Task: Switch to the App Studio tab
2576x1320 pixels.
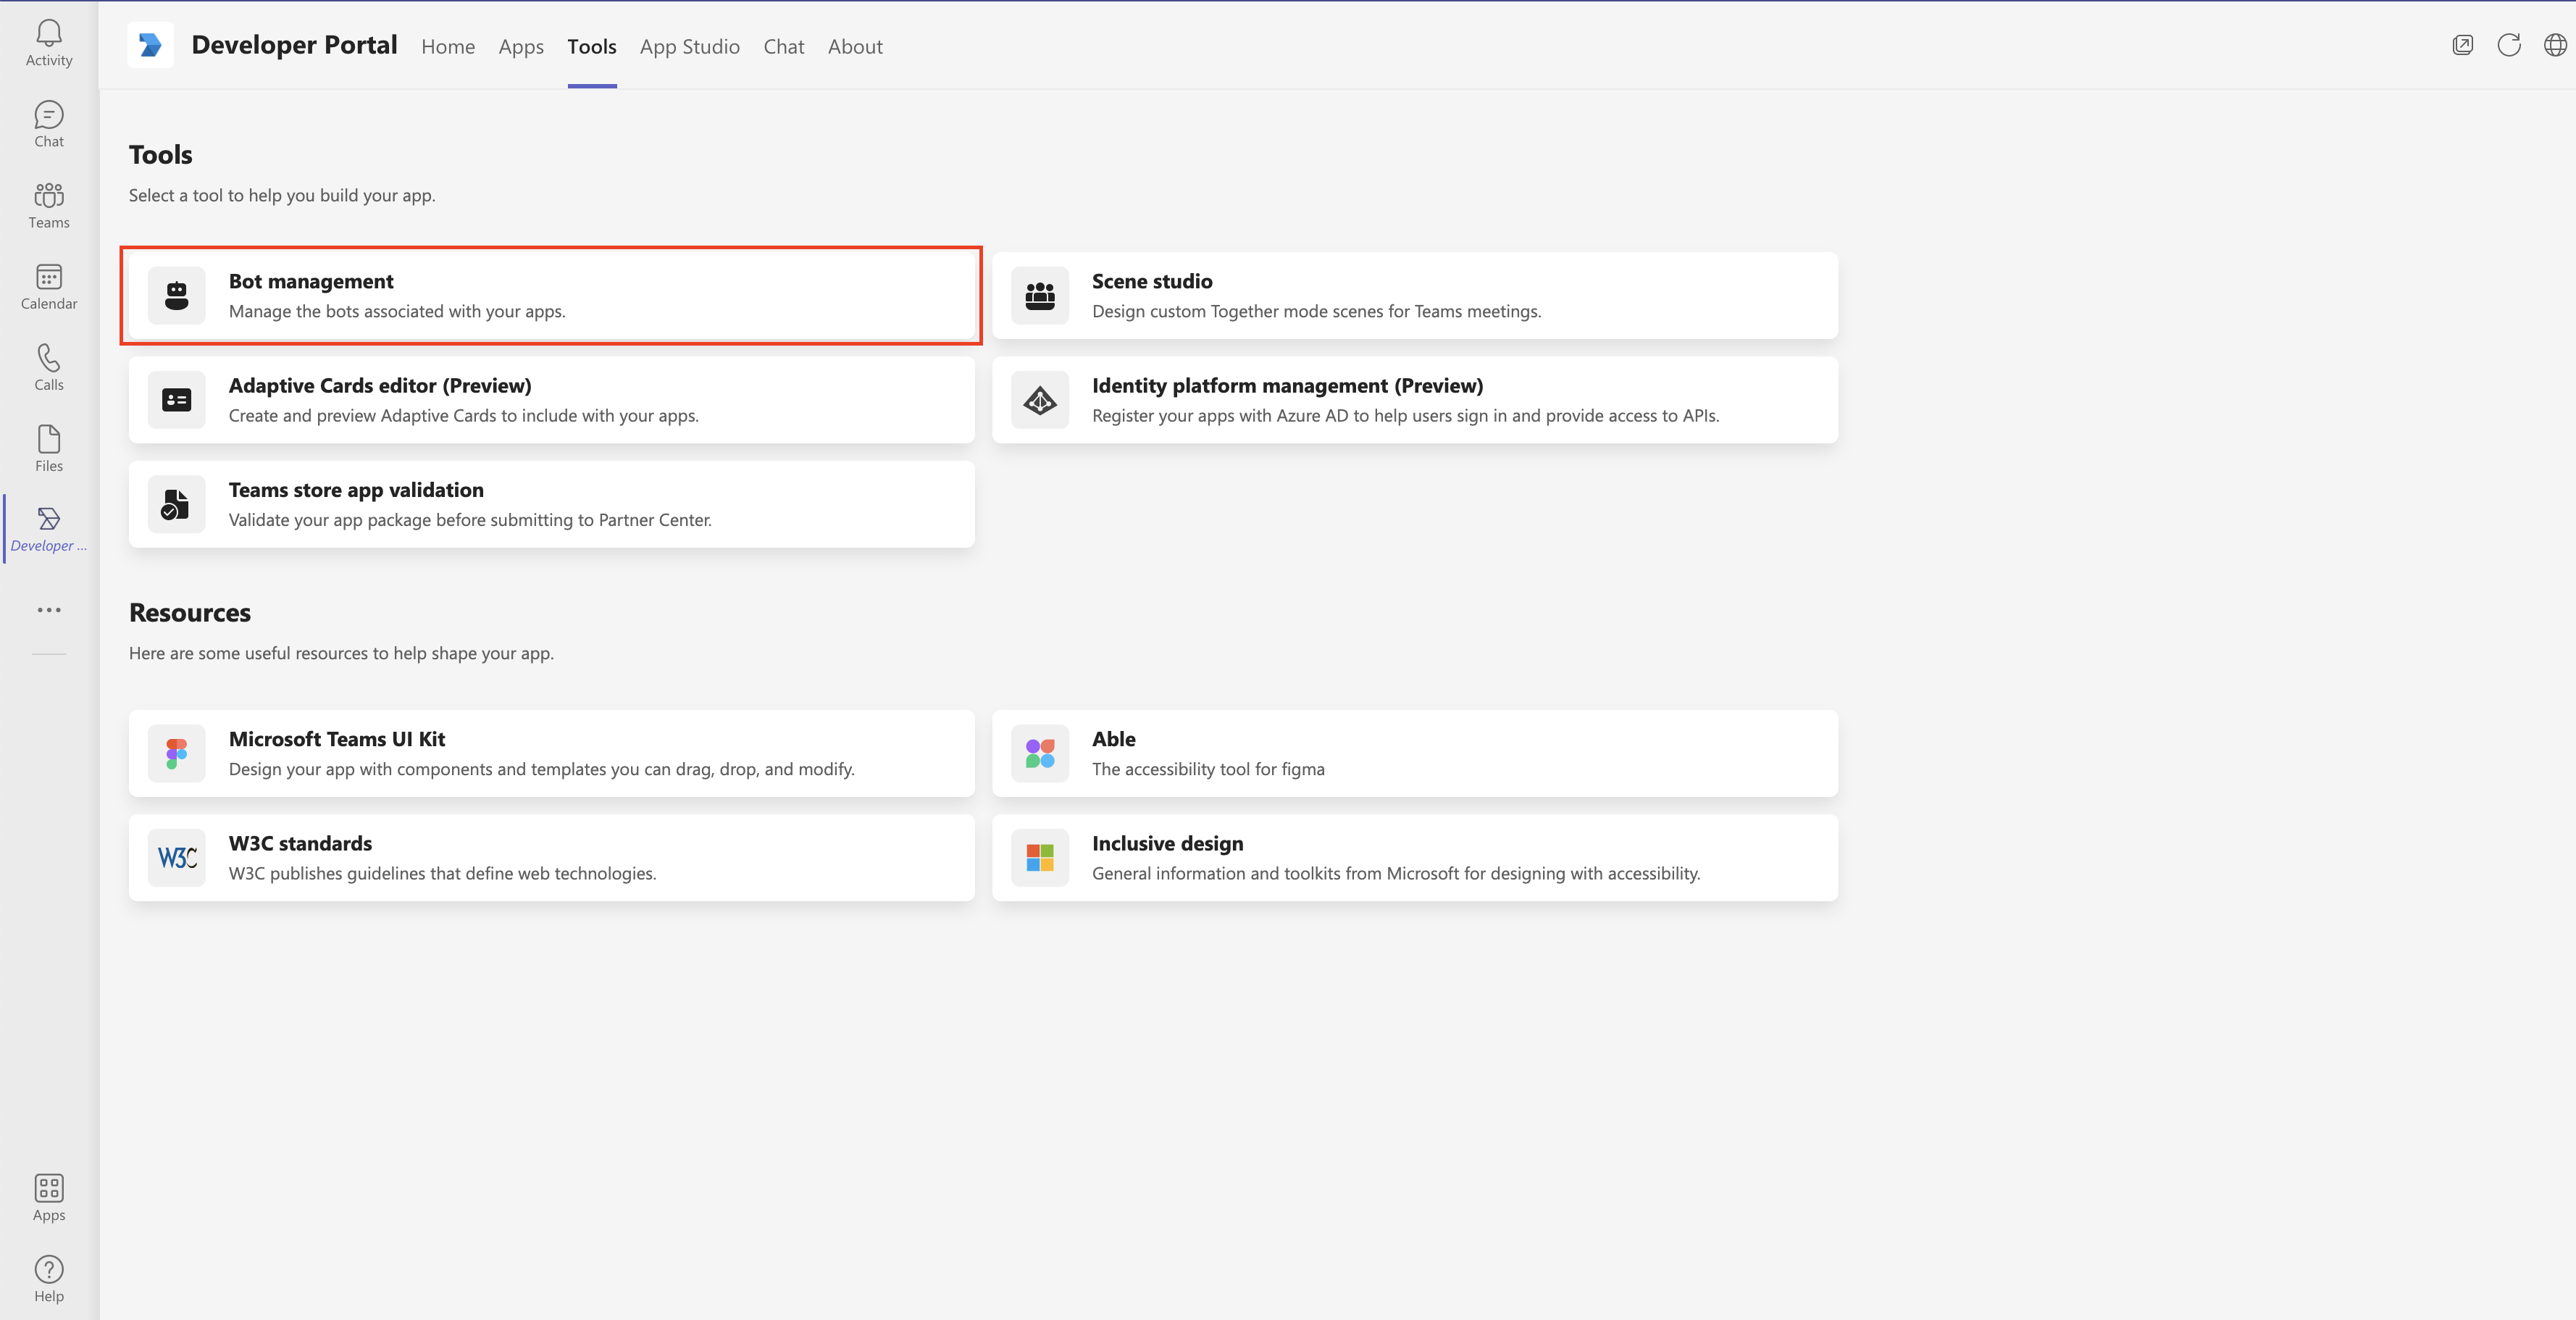Action: tap(689, 46)
